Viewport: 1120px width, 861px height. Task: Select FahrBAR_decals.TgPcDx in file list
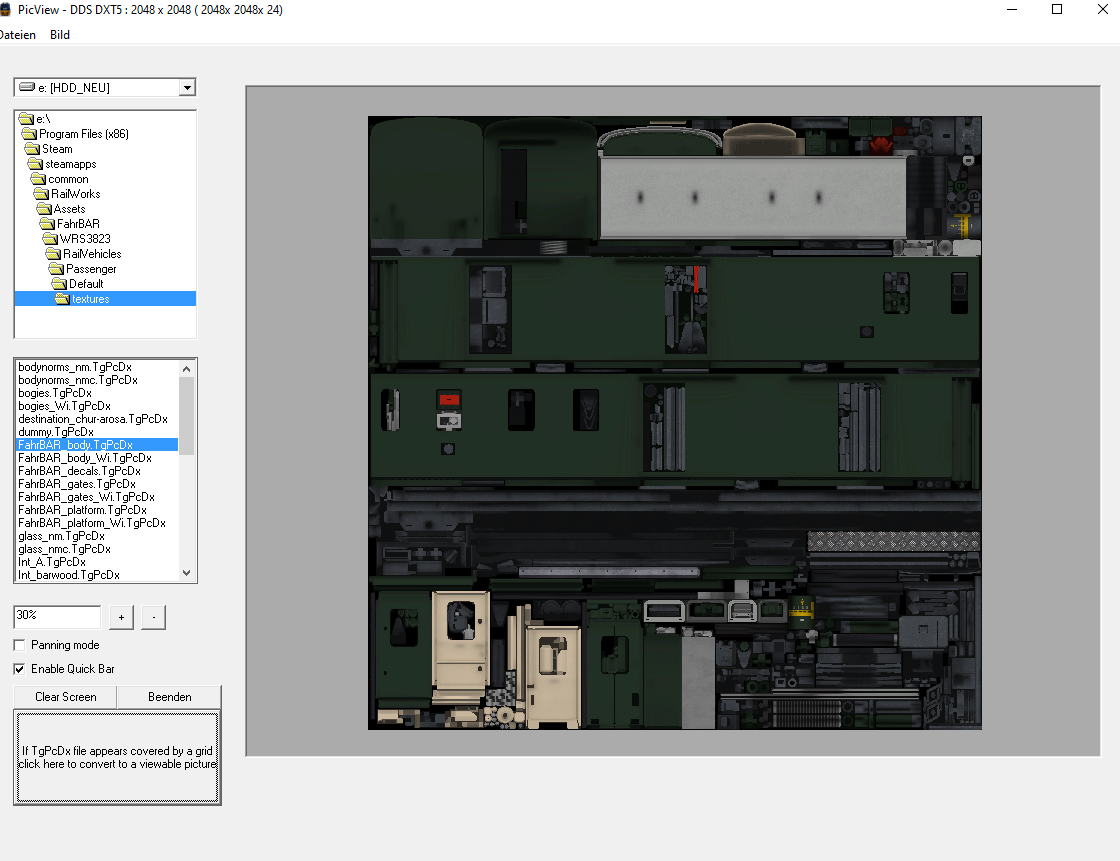point(79,471)
